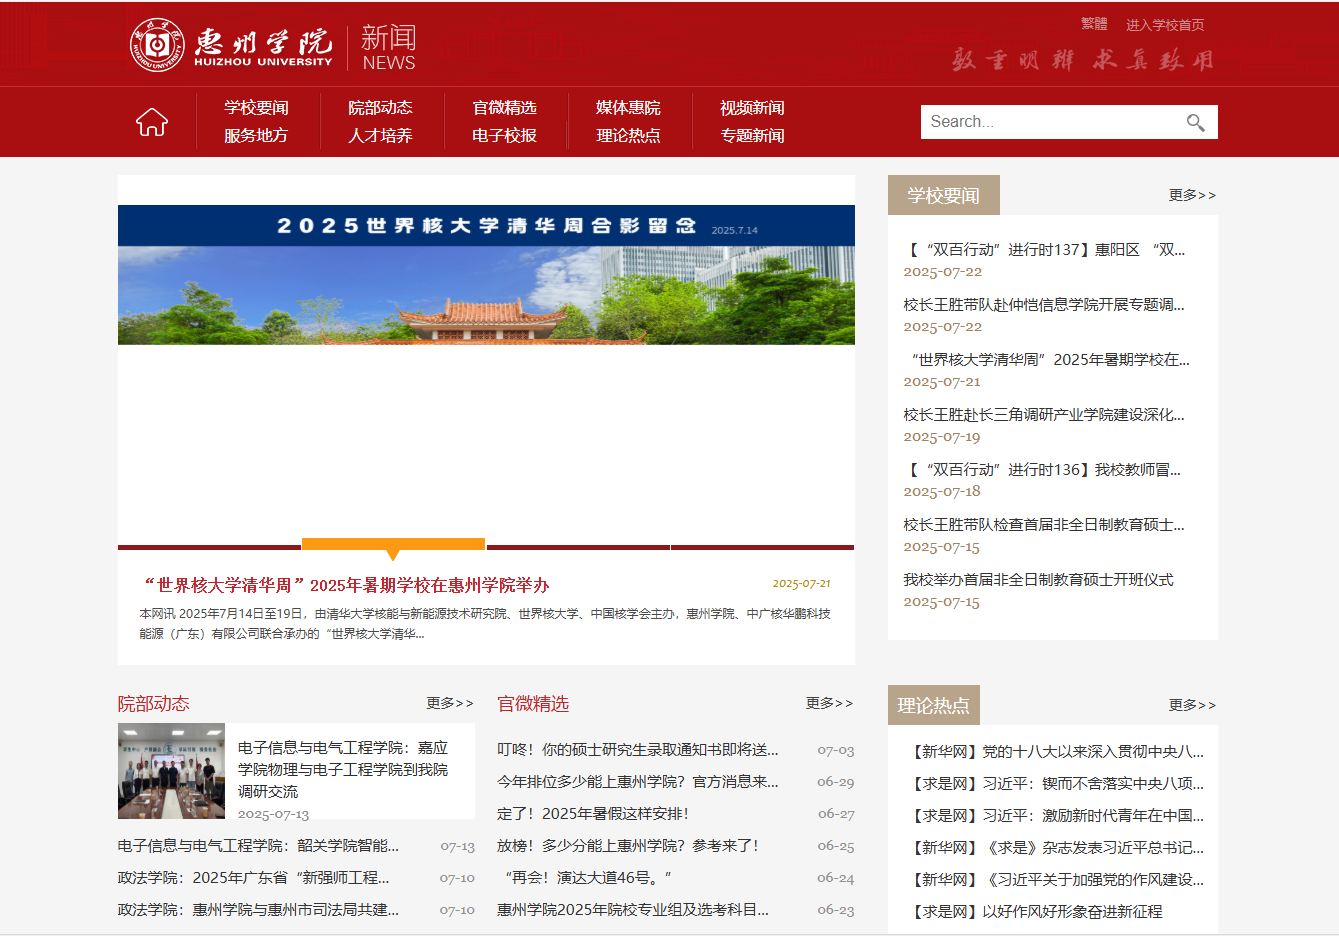The height and width of the screenshot is (936, 1339).
Task: Expand 更多 beside 院部动态 heading
Action: point(449,703)
